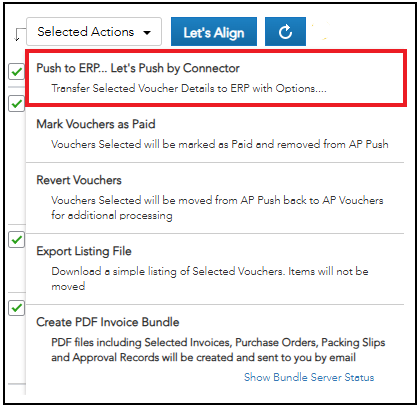Open the Selected Actions dropdown
This screenshot has width=420, height=407.
(x=94, y=32)
